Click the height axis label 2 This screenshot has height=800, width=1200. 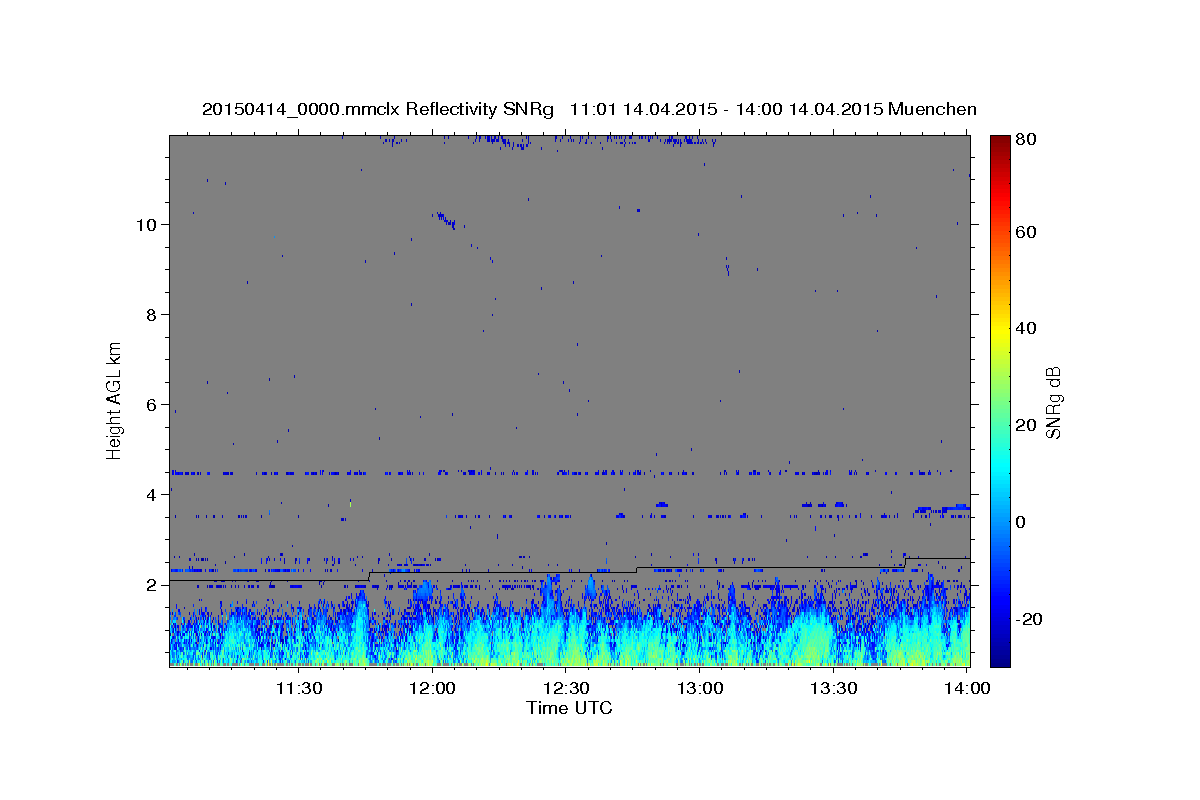point(152,585)
